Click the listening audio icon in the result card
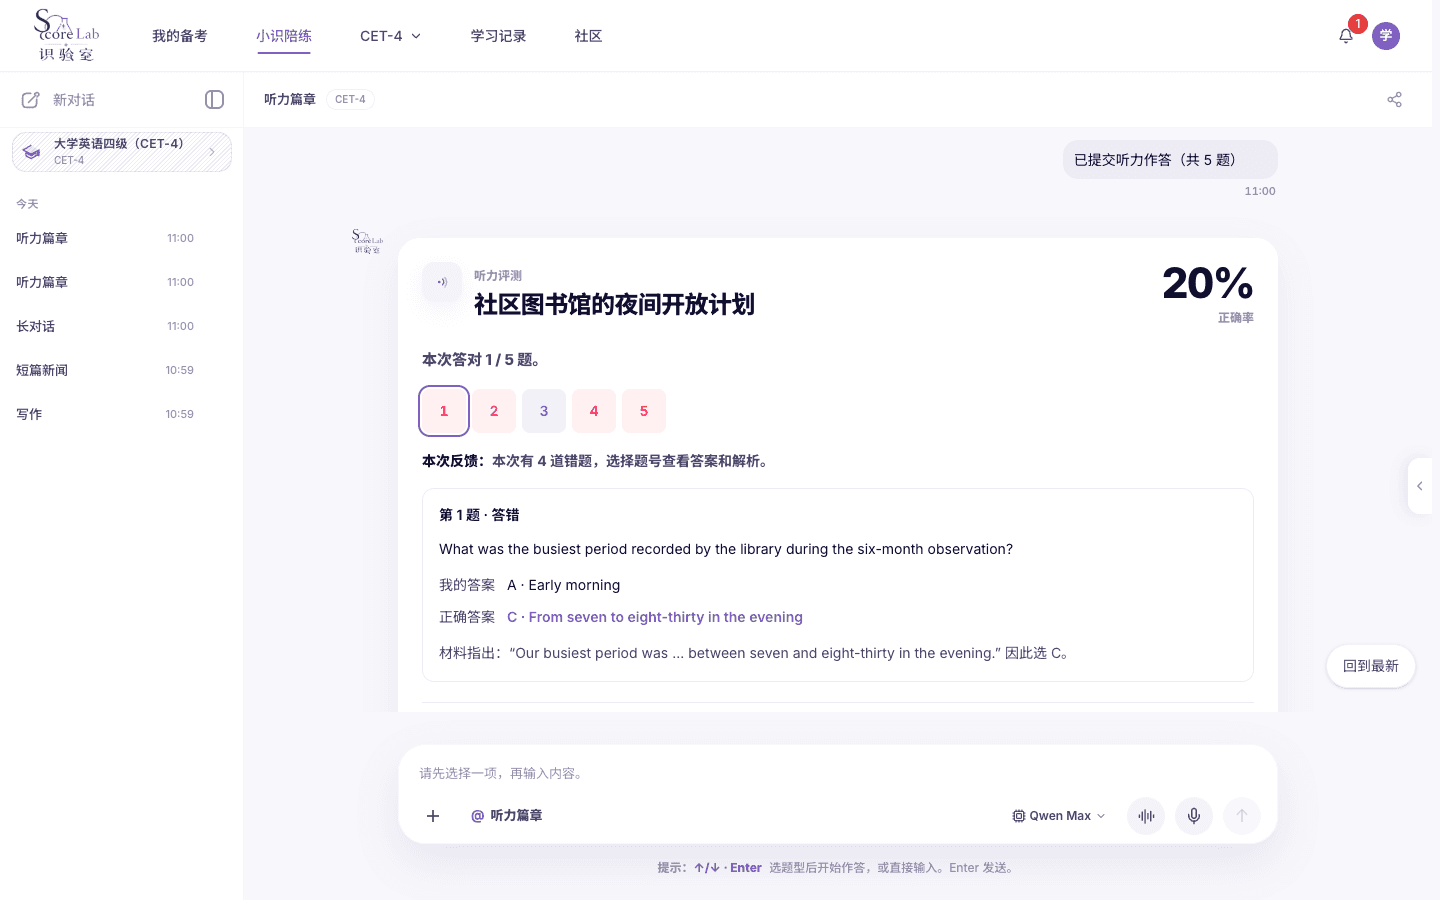 coord(442,282)
